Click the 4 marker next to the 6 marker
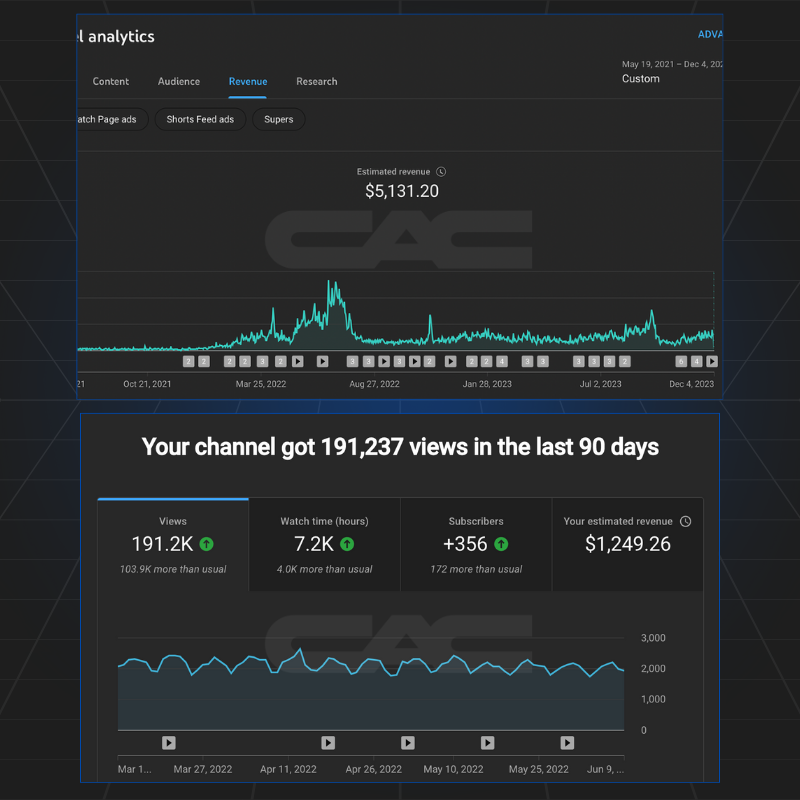This screenshot has height=800, width=800. click(696, 361)
